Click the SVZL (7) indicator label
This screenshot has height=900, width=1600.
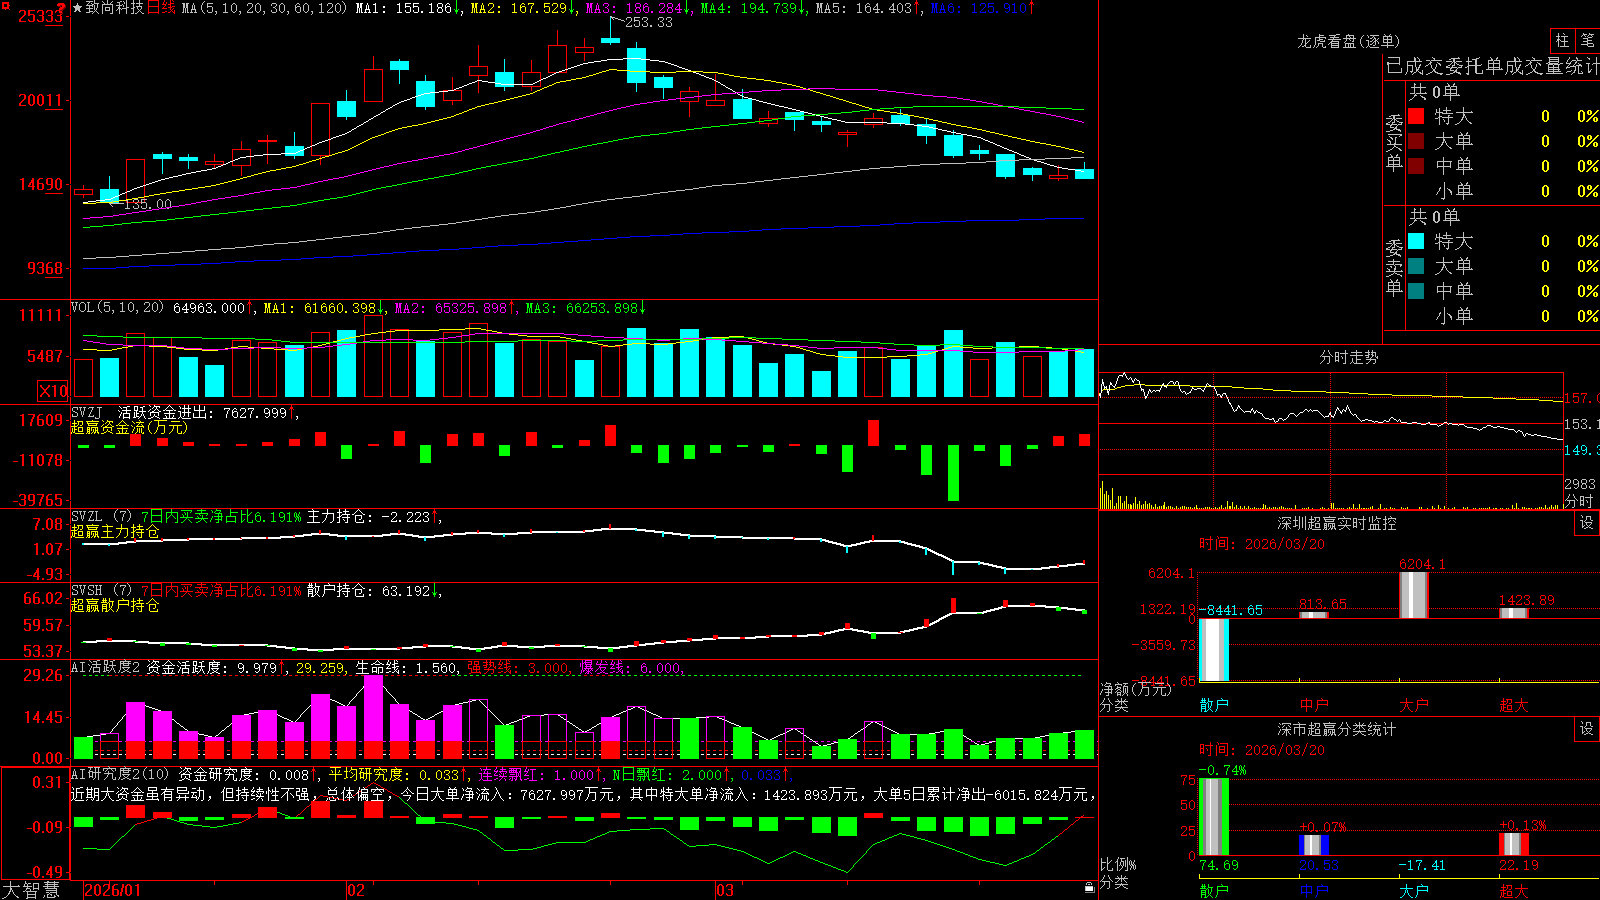(x=102, y=516)
